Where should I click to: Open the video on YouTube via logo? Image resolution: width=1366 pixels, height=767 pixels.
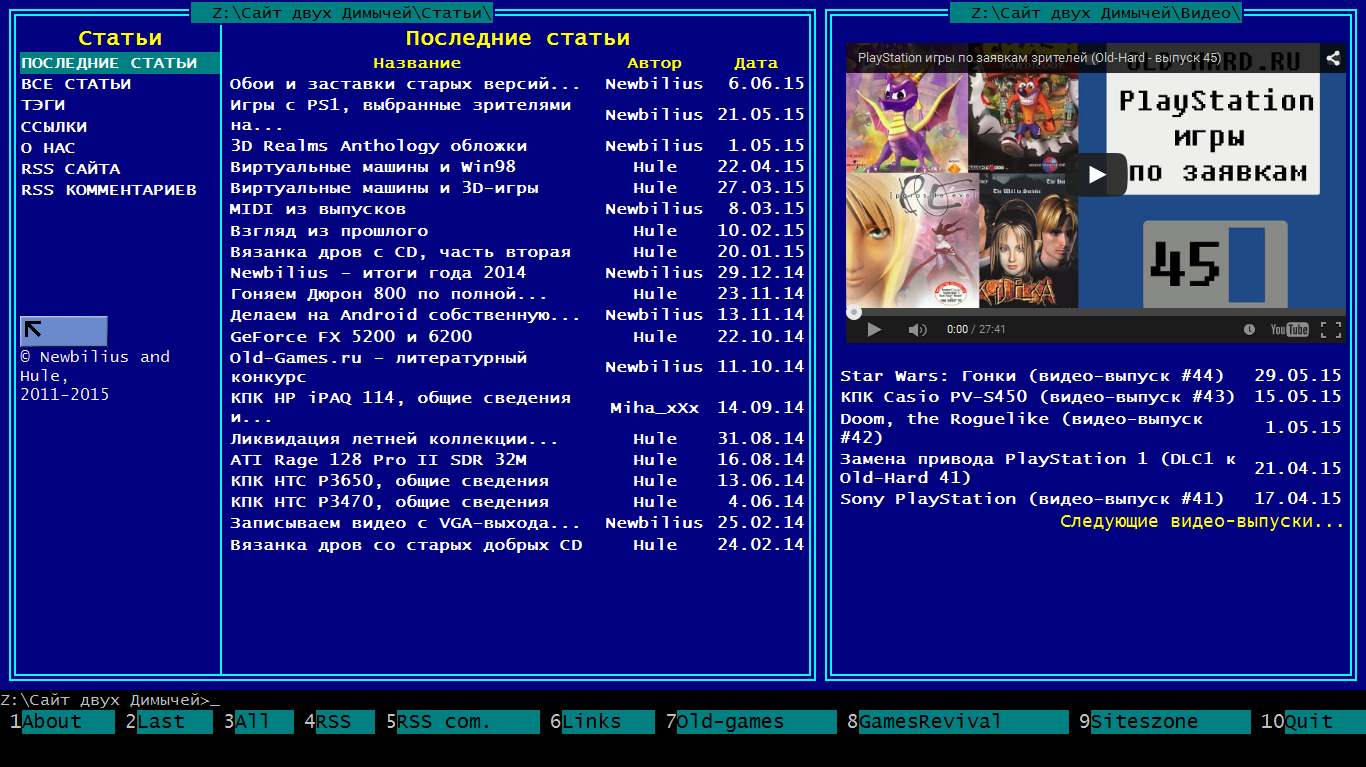[x=1289, y=329]
